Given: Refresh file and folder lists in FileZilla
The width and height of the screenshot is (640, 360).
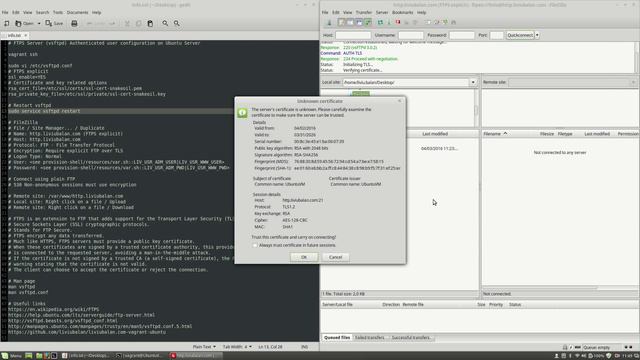Looking at the screenshot, I should tap(380, 22).
